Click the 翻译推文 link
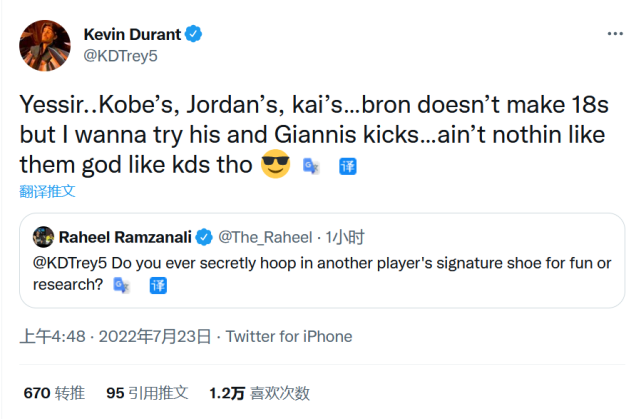641x419 pixels. click(x=48, y=190)
